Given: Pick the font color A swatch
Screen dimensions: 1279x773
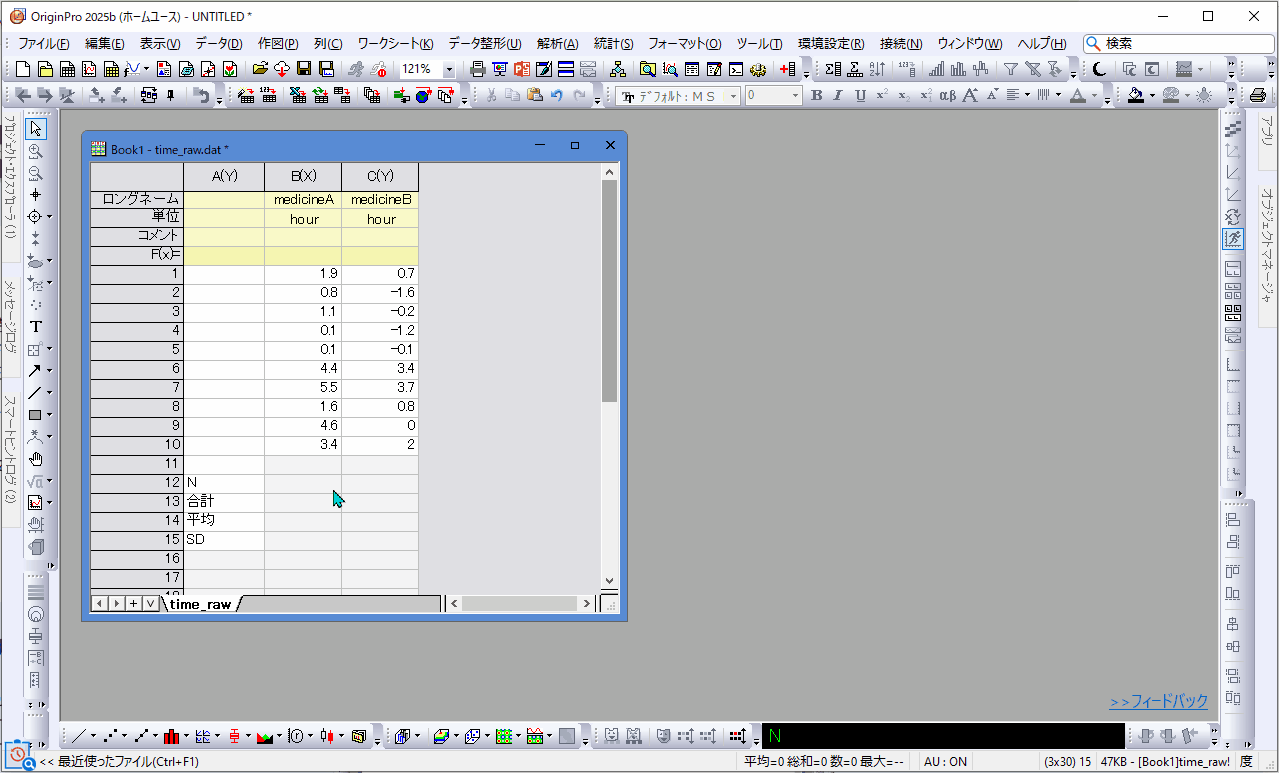Looking at the screenshot, I should coord(1078,96).
